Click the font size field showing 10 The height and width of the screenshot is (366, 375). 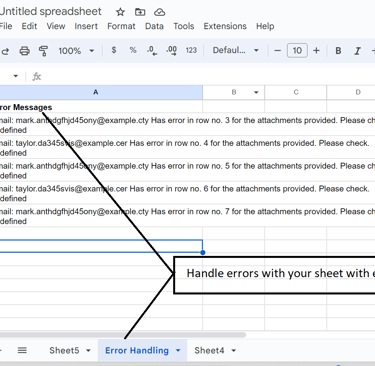point(297,51)
